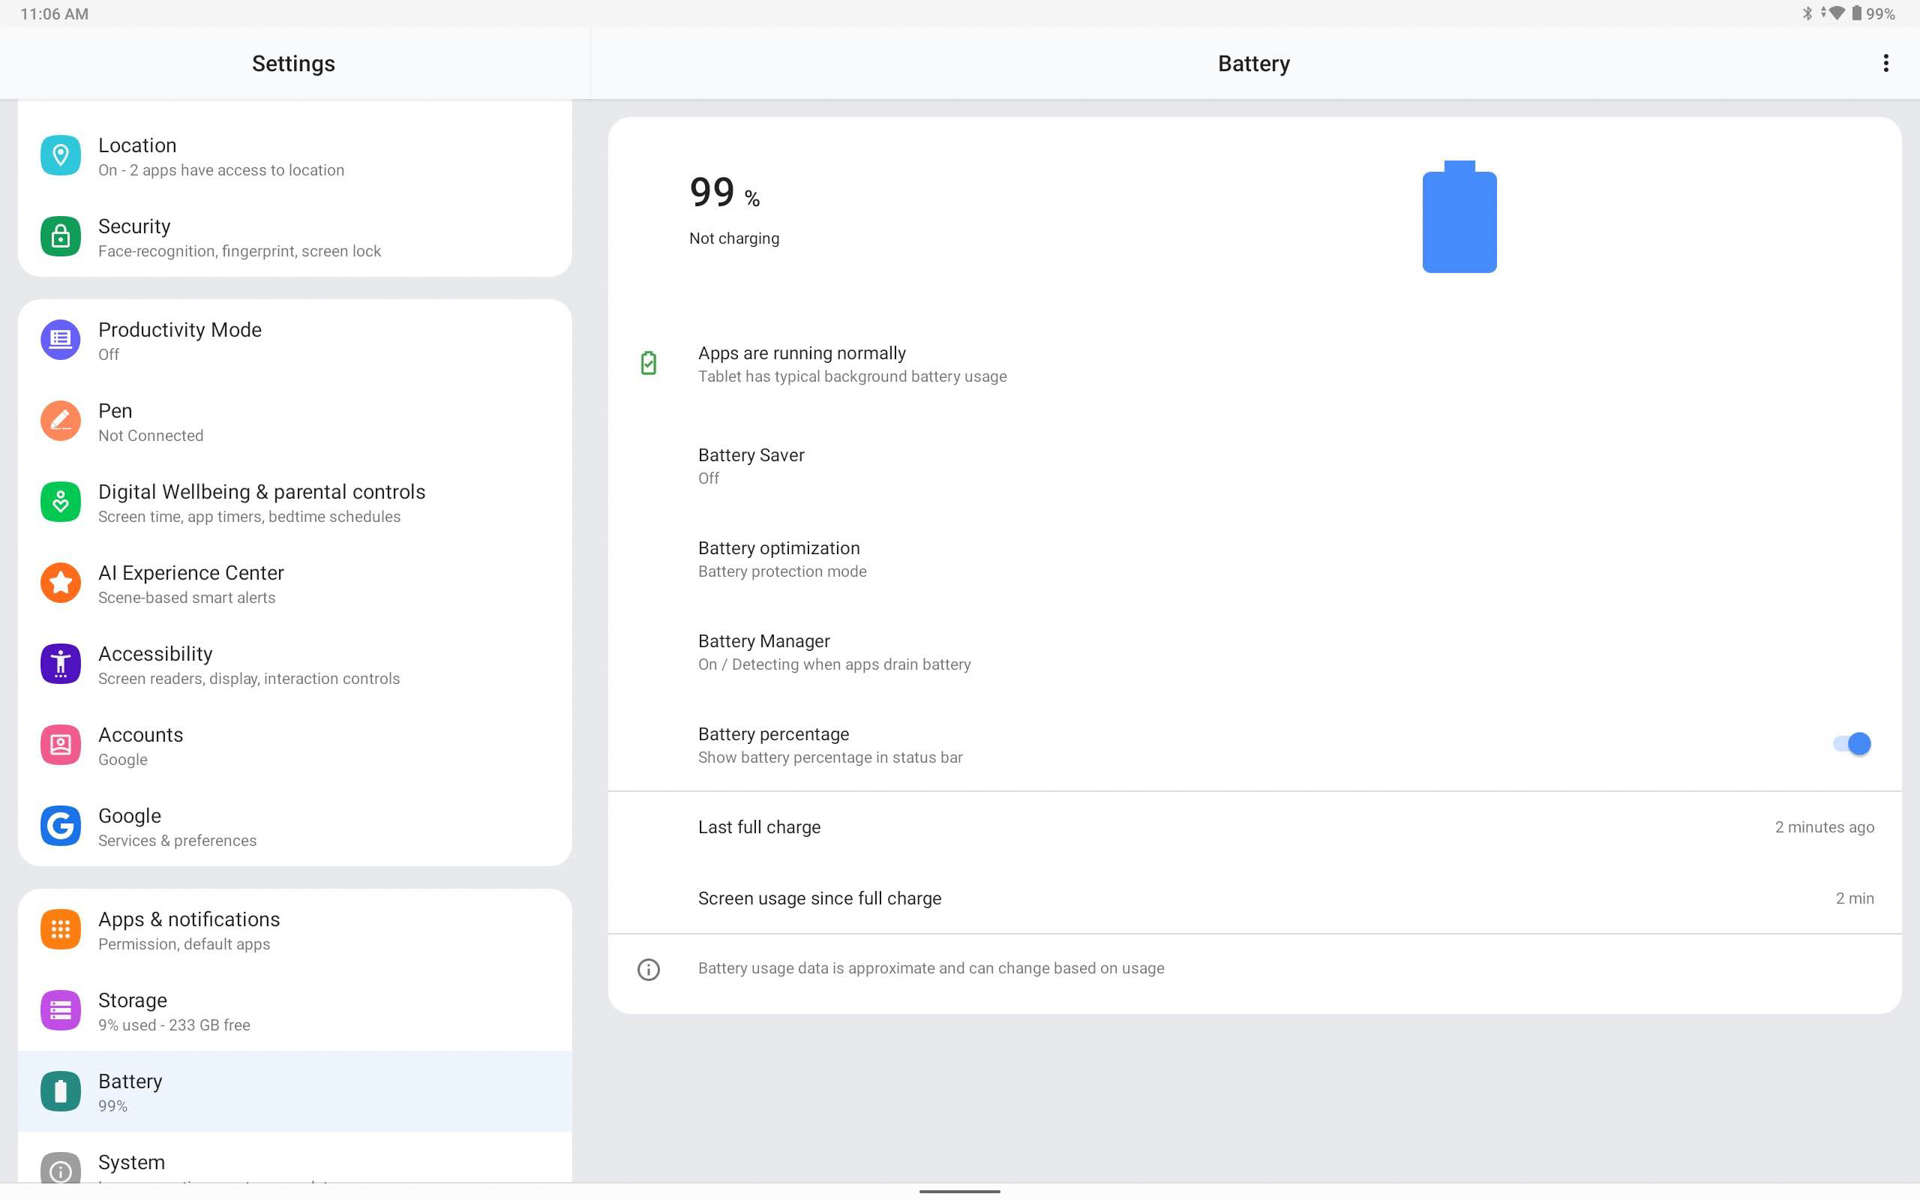
Task: Click the Google G icon
Action: 60,826
